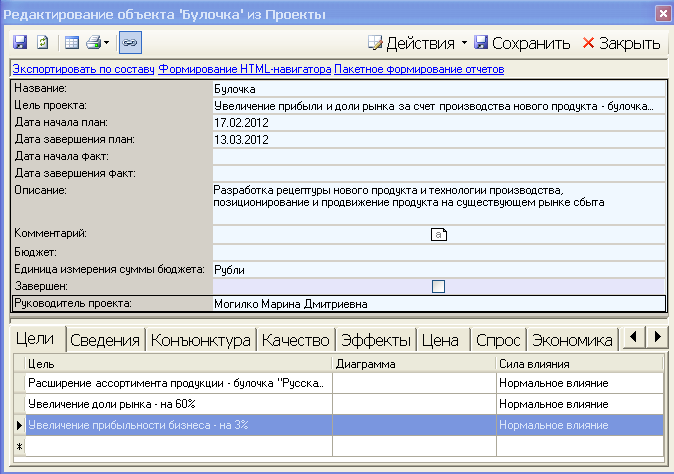Viewport: 674px width, 474px height.
Task: Click the refresh document icon
Action: coord(42,43)
